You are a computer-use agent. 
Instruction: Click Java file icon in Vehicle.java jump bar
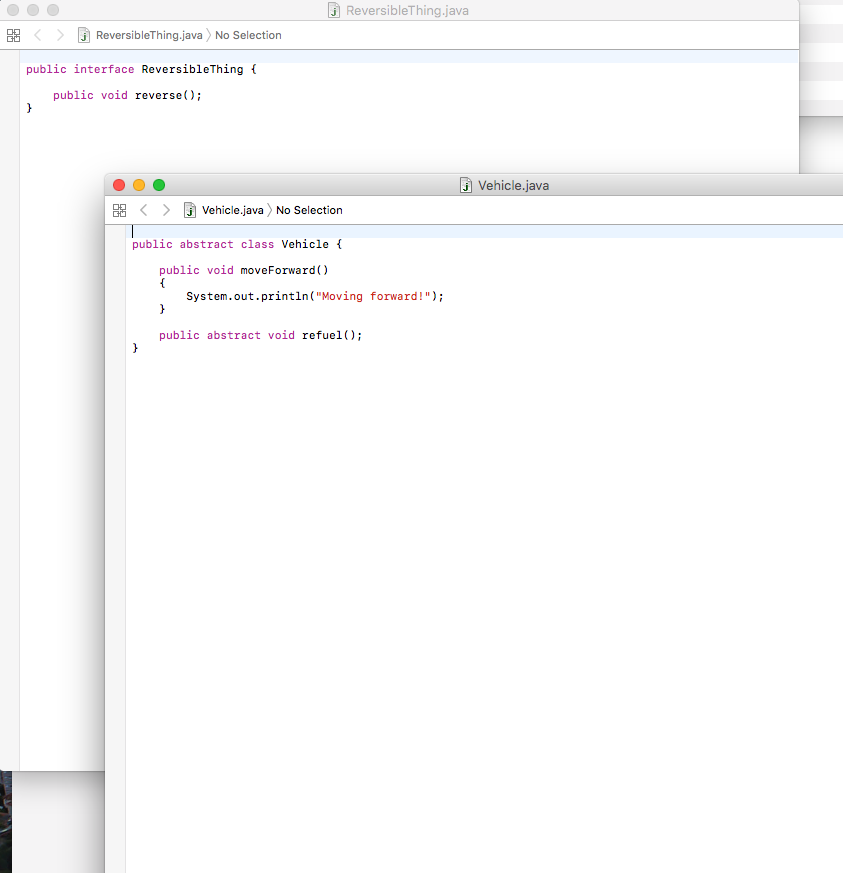pyautogui.click(x=190, y=210)
